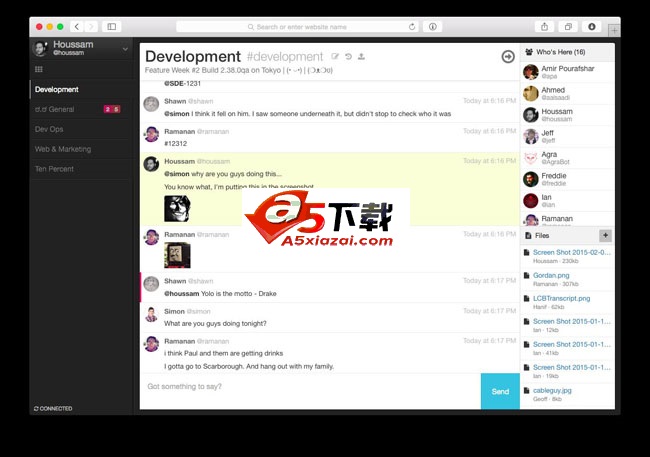Click the reload page icon
This screenshot has height=457, width=650.
click(412, 27)
